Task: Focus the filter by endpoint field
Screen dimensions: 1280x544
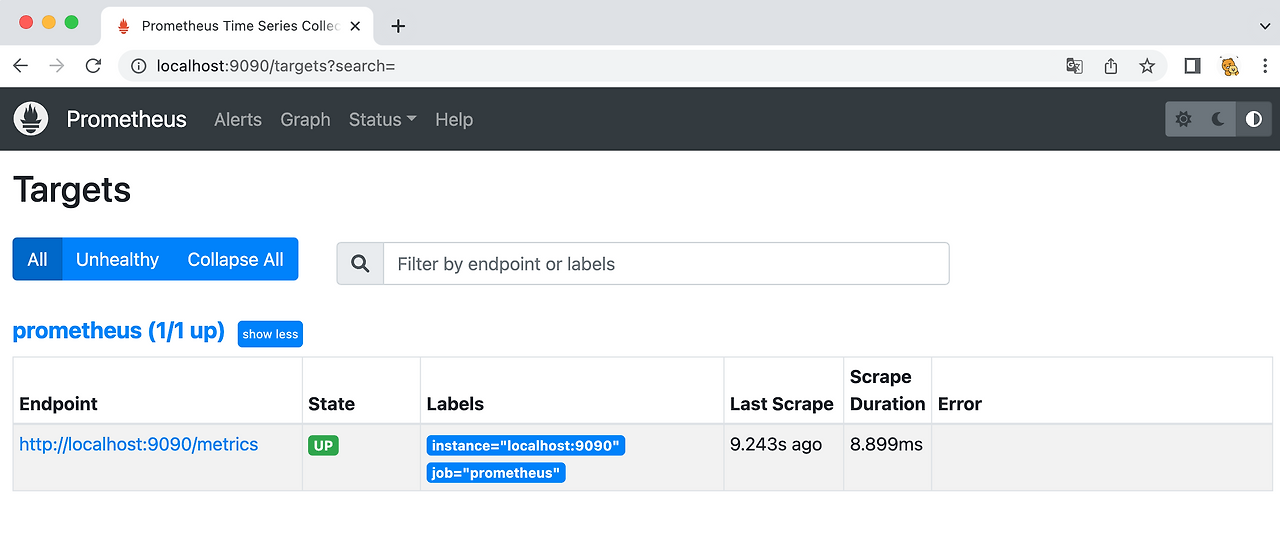Action: tap(665, 264)
